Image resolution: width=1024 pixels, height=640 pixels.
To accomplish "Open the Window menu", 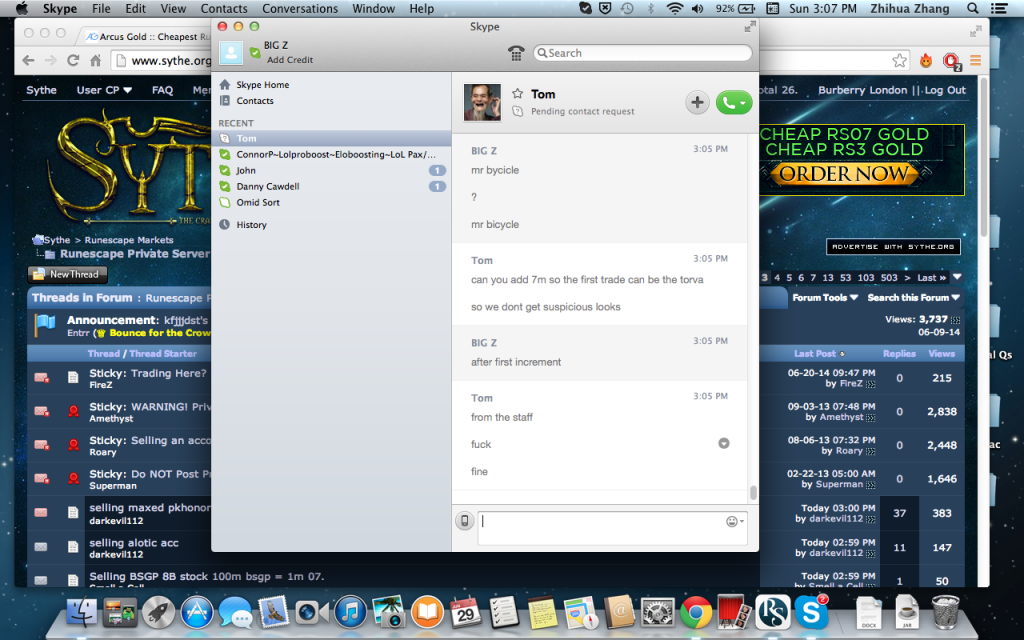I will tap(374, 8).
